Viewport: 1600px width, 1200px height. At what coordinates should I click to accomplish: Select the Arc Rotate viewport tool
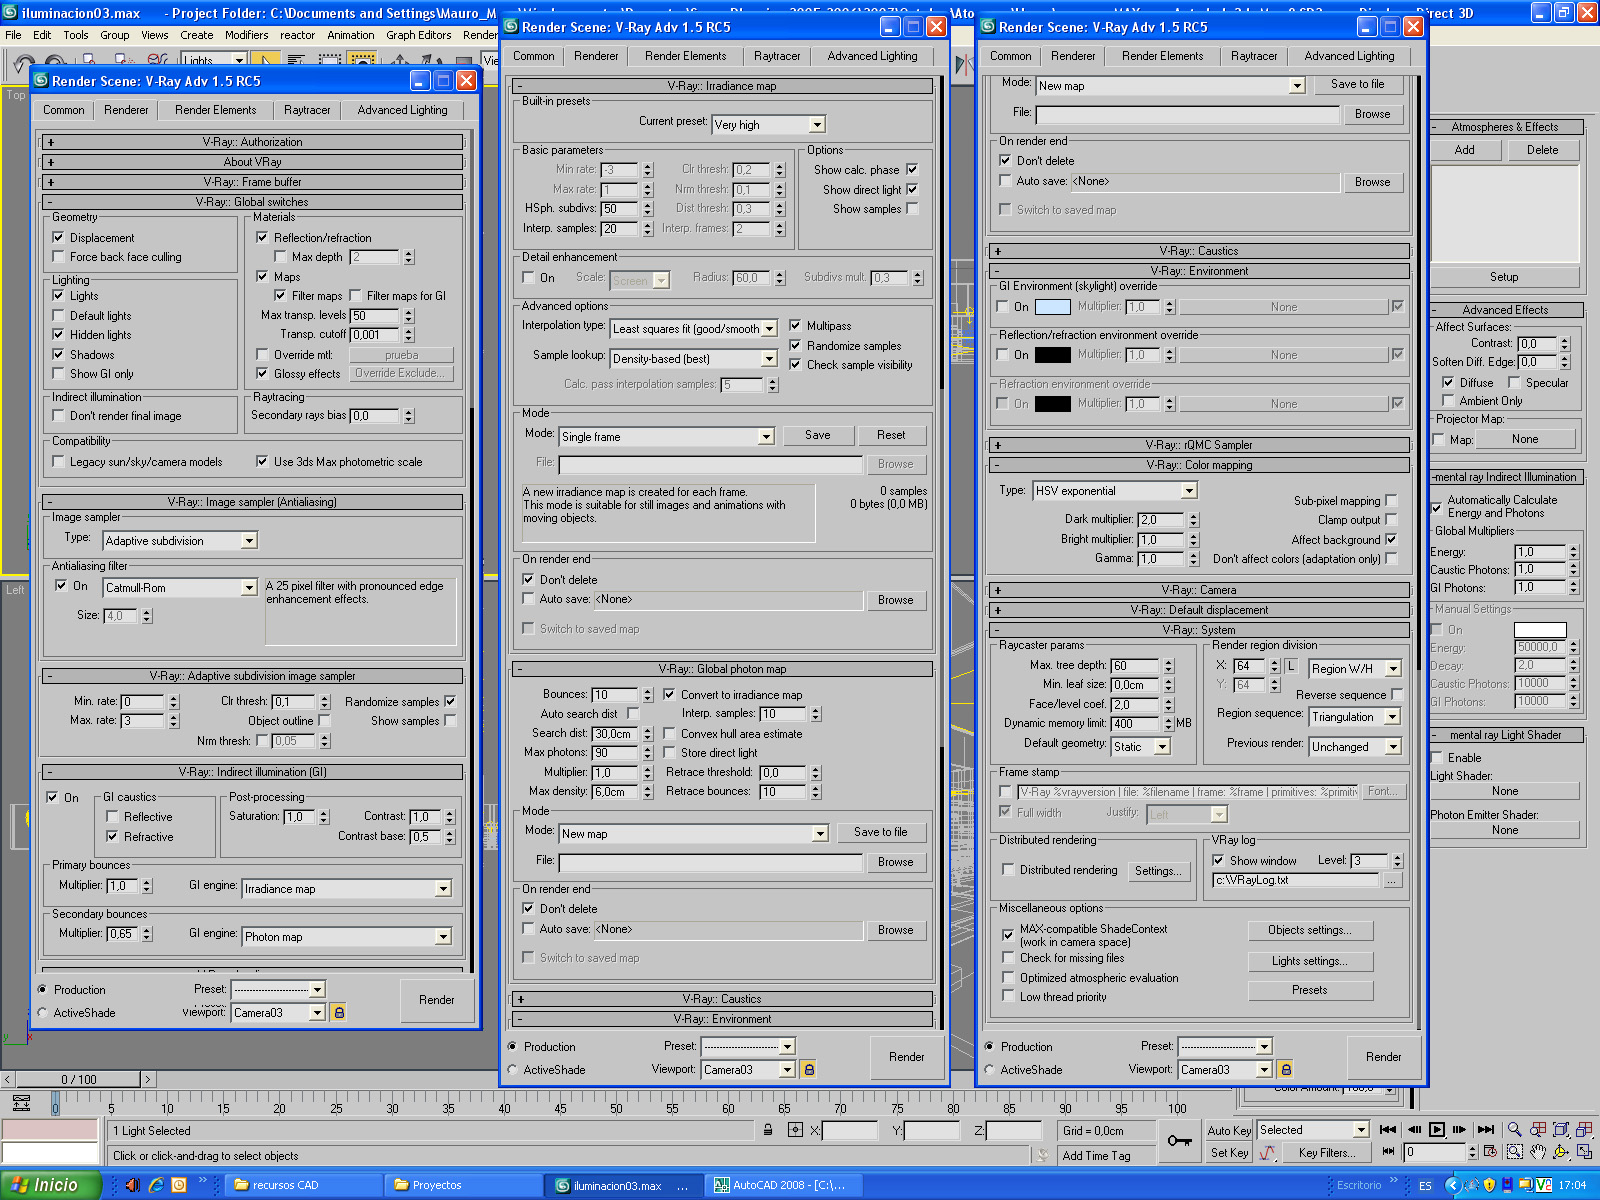tap(1561, 1152)
